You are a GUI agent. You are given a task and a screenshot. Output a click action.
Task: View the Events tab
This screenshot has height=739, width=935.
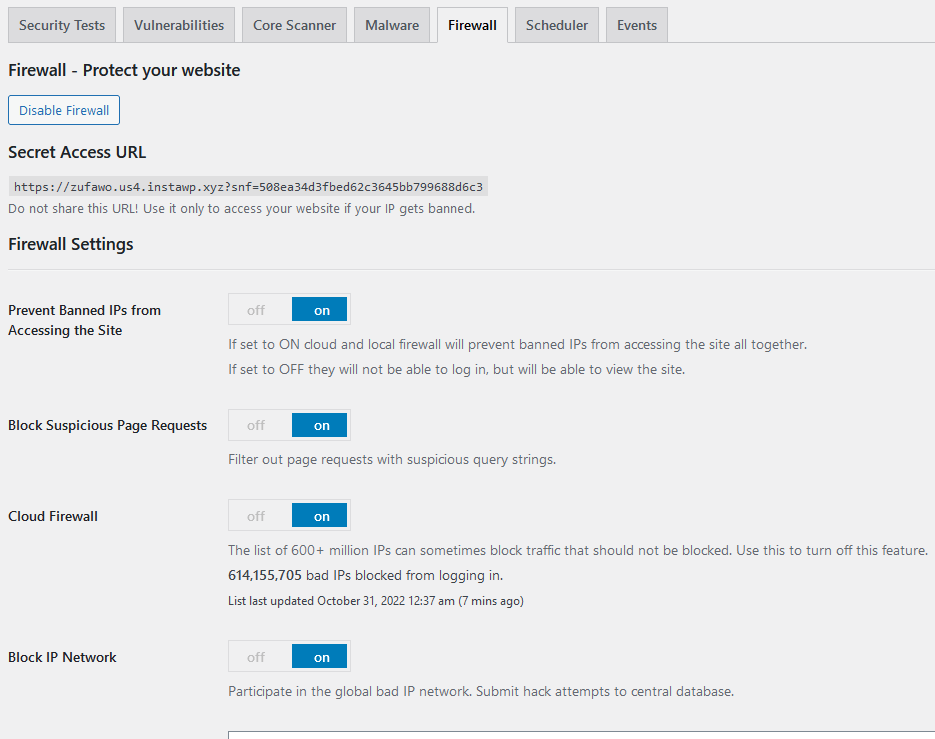[x=637, y=25]
